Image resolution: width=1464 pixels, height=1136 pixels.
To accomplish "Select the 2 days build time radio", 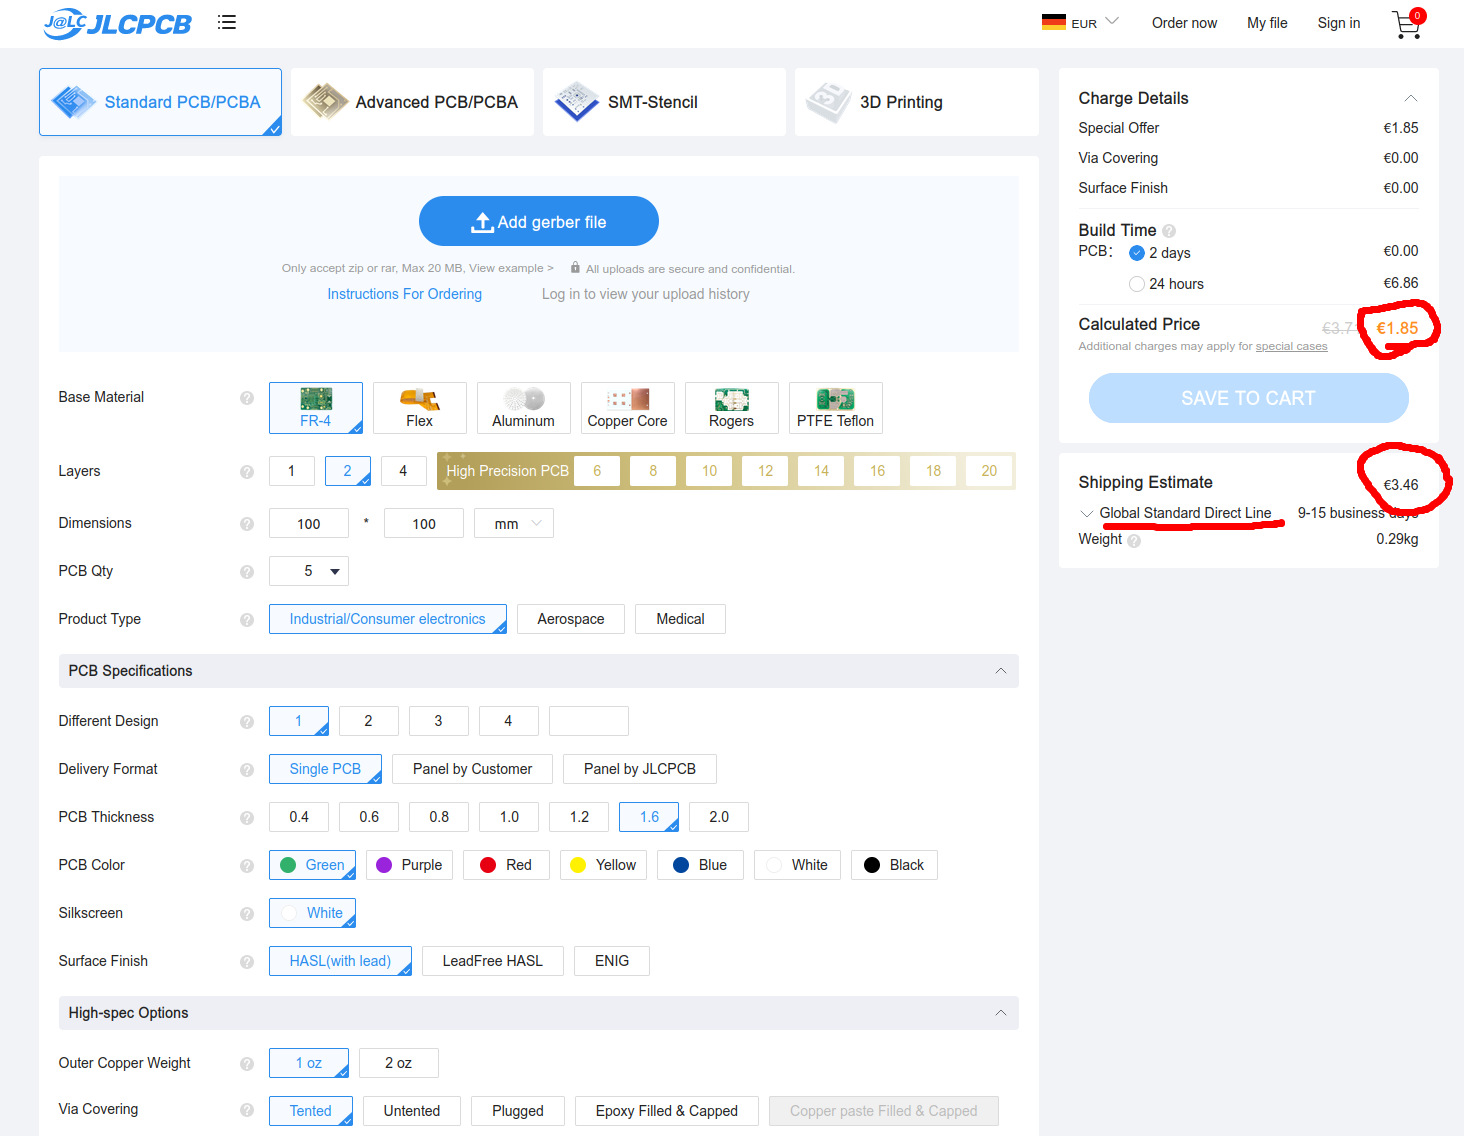I will click(1137, 253).
